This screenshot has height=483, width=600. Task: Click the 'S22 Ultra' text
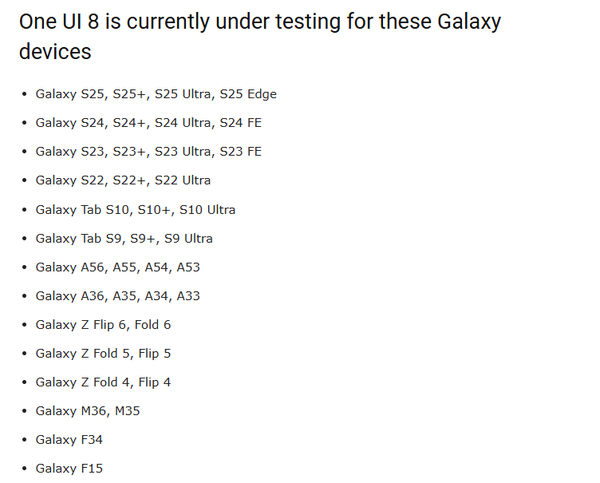[x=183, y=180]
